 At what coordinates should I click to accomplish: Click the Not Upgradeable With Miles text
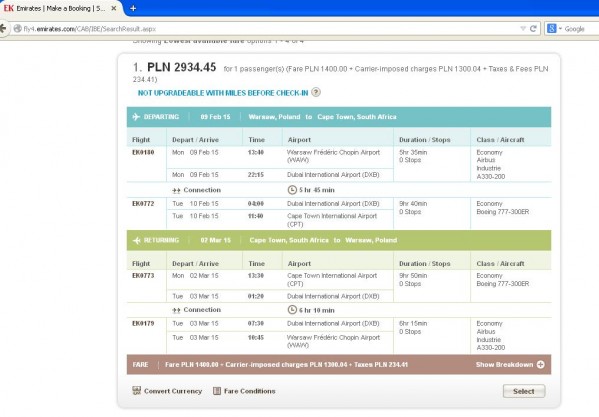(223, 93)
